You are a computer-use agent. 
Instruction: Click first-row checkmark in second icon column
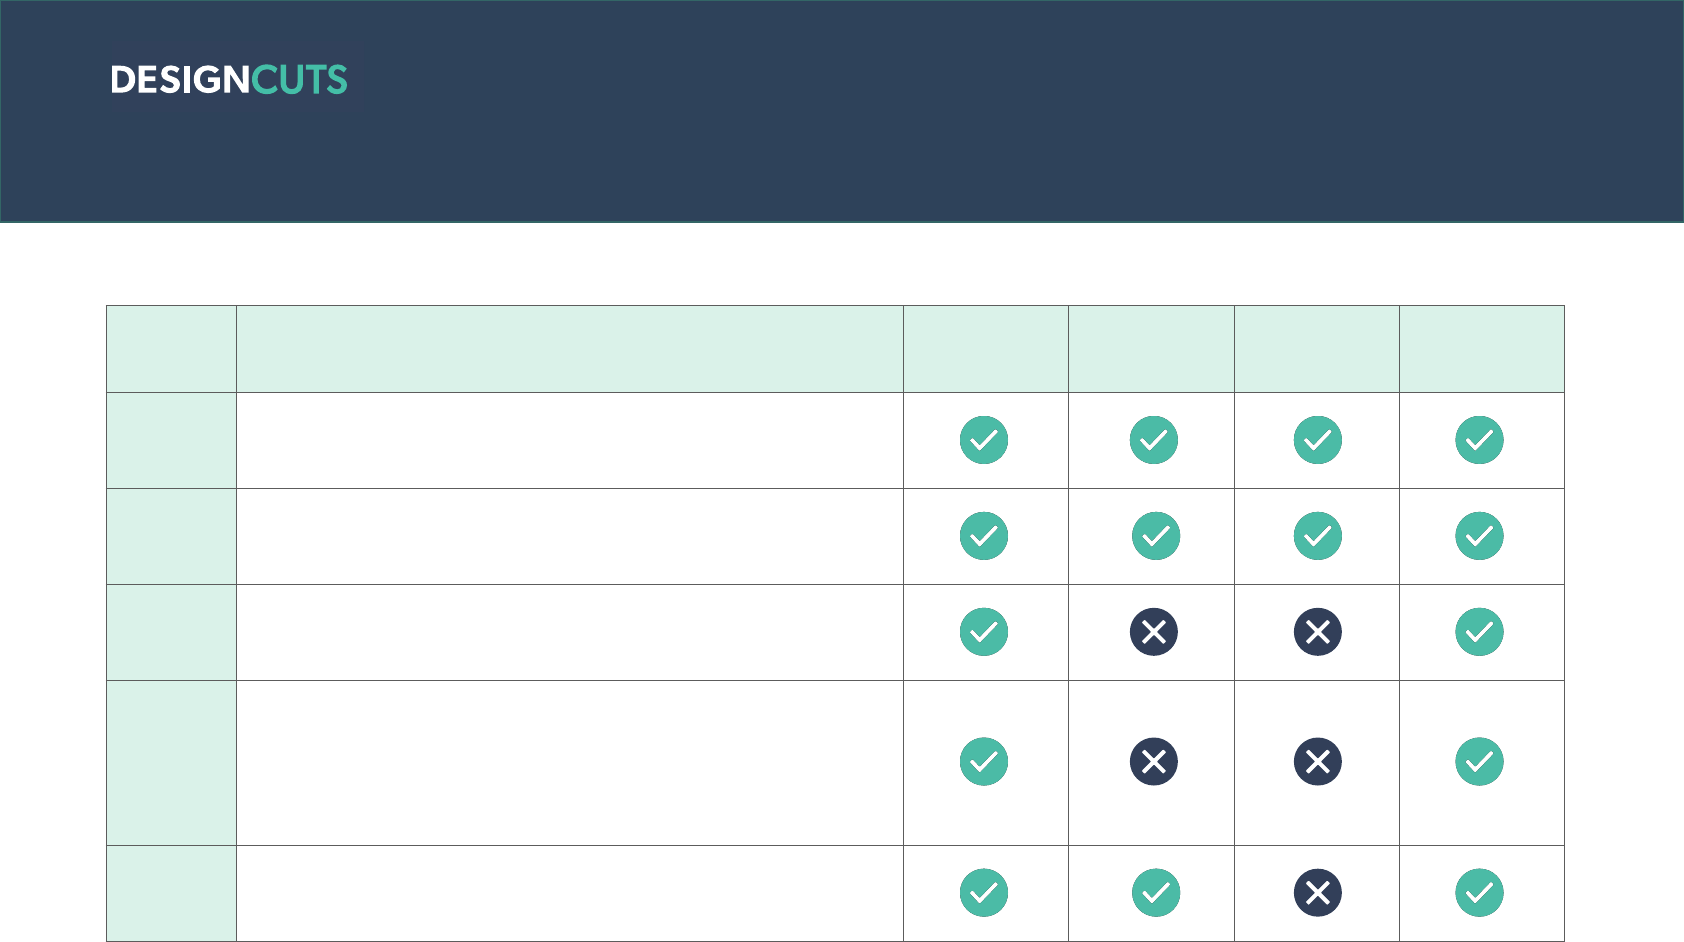point(1154,440)
